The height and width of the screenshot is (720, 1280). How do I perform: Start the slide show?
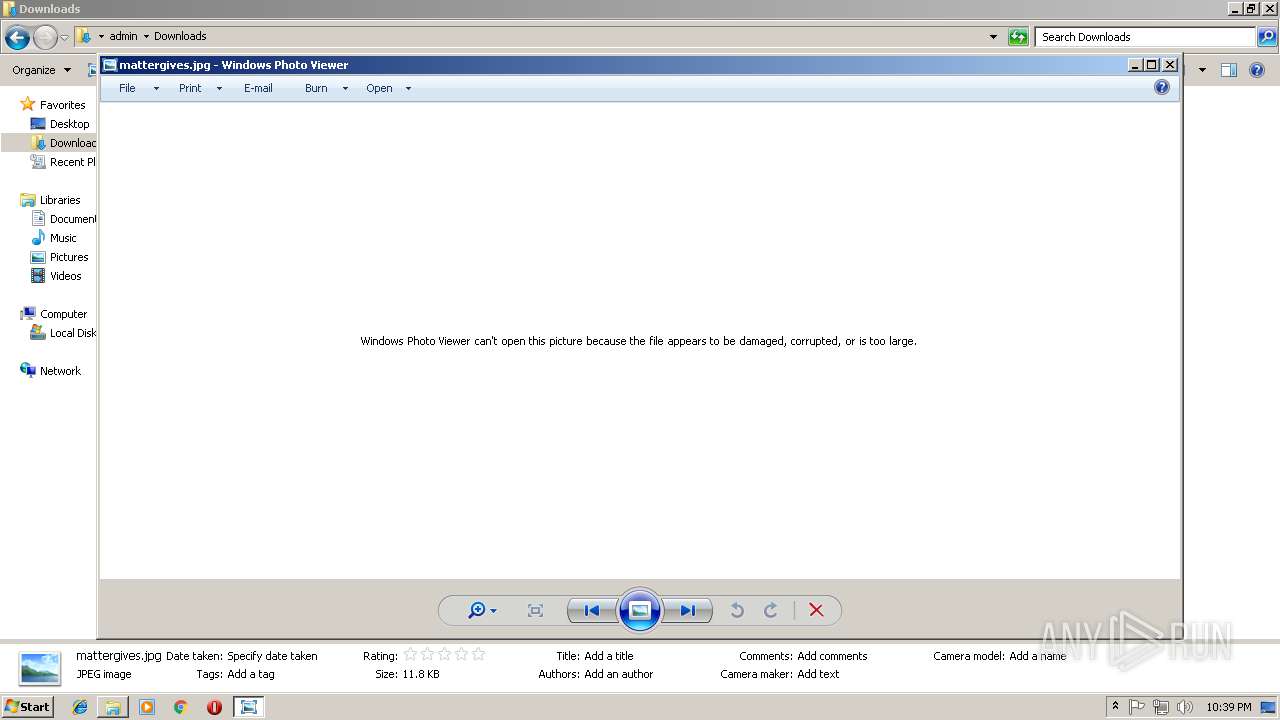(x=640, y=610)
